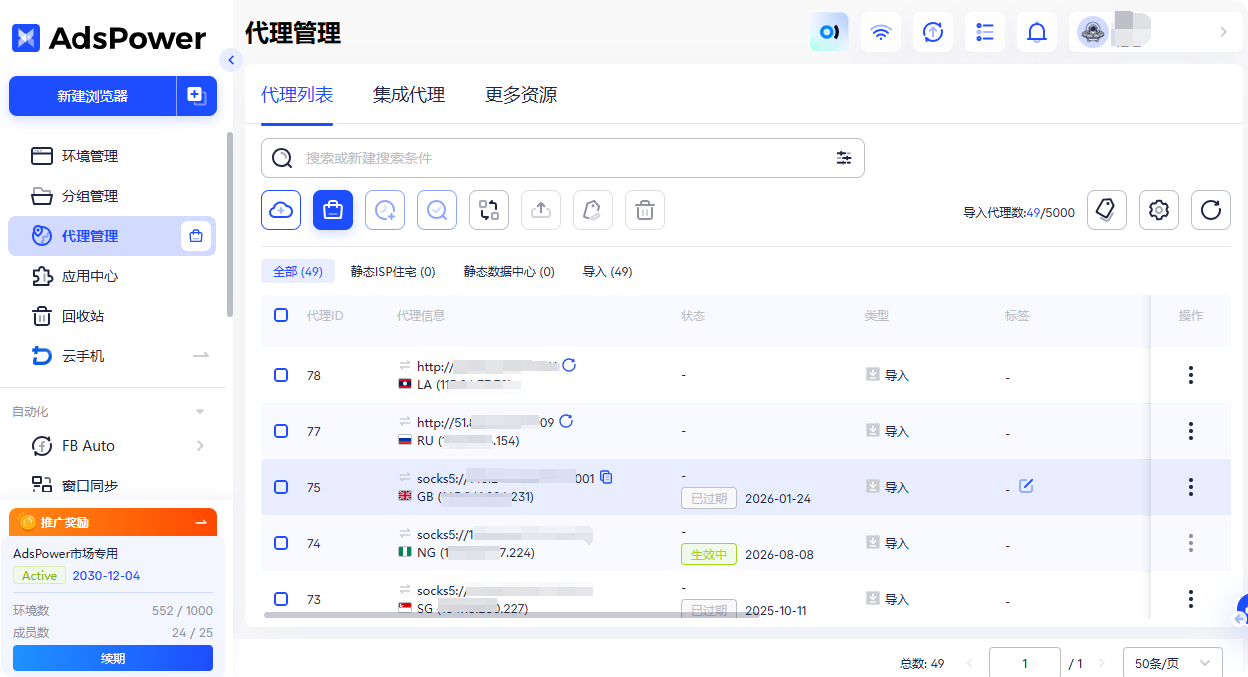Open the gear settings icon button
The width and height of the screenshot is (1248, 677).
point(1159,210)
